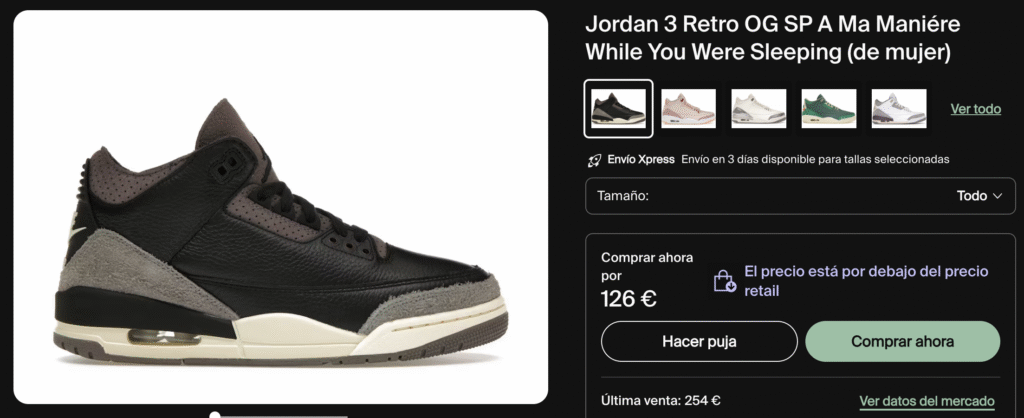The height and width of the screenshot is (418, 1024).
Task: Select the black colorway thumbnail
Action: coord(618,108)
